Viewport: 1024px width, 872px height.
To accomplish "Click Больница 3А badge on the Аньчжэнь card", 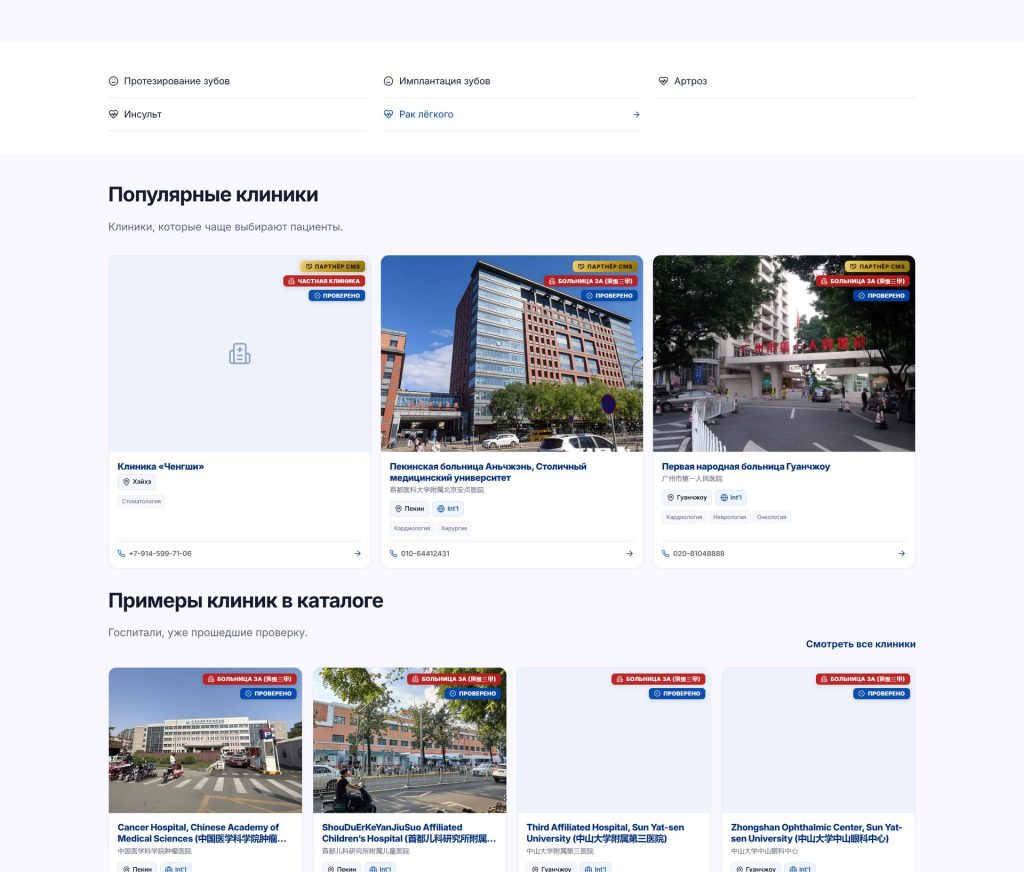I will (591, 281).
